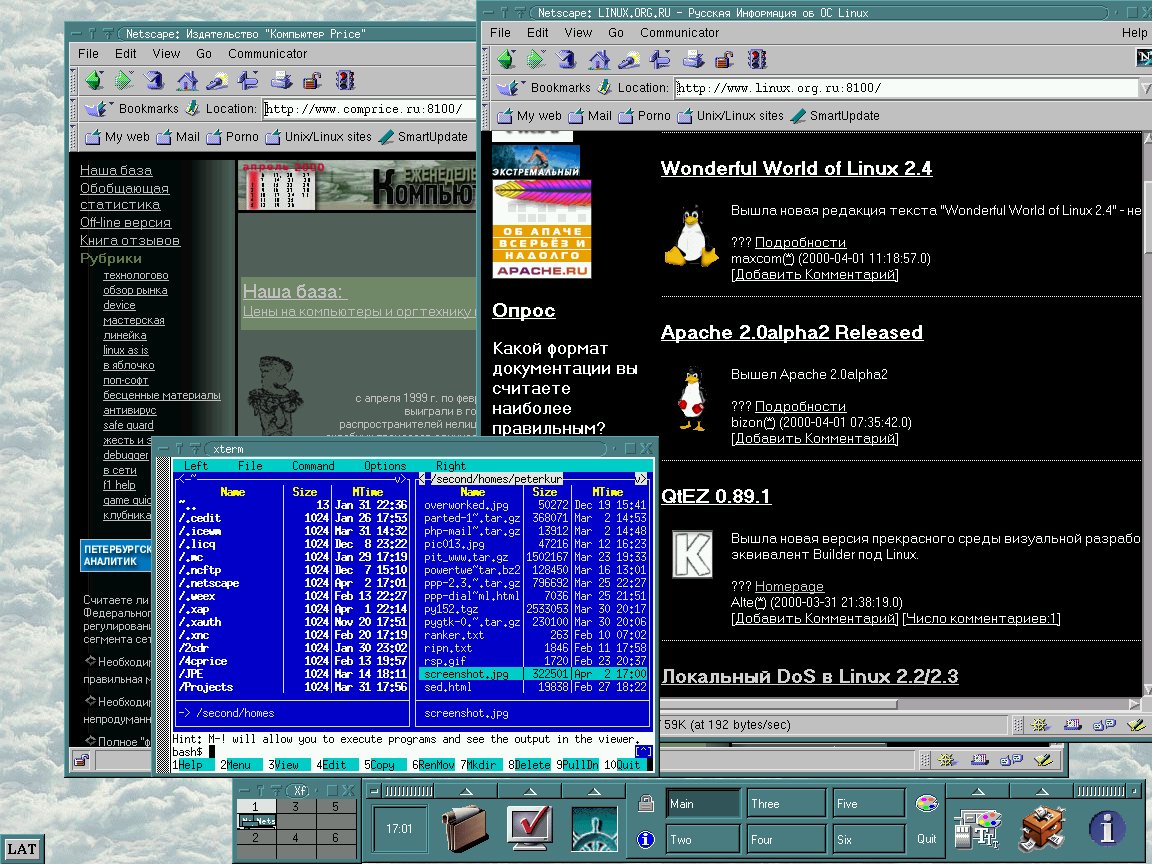Select screenshot.jpg in Midnight Commander right panel
The image size is (1152, 864).
click(x=535, y=674)
